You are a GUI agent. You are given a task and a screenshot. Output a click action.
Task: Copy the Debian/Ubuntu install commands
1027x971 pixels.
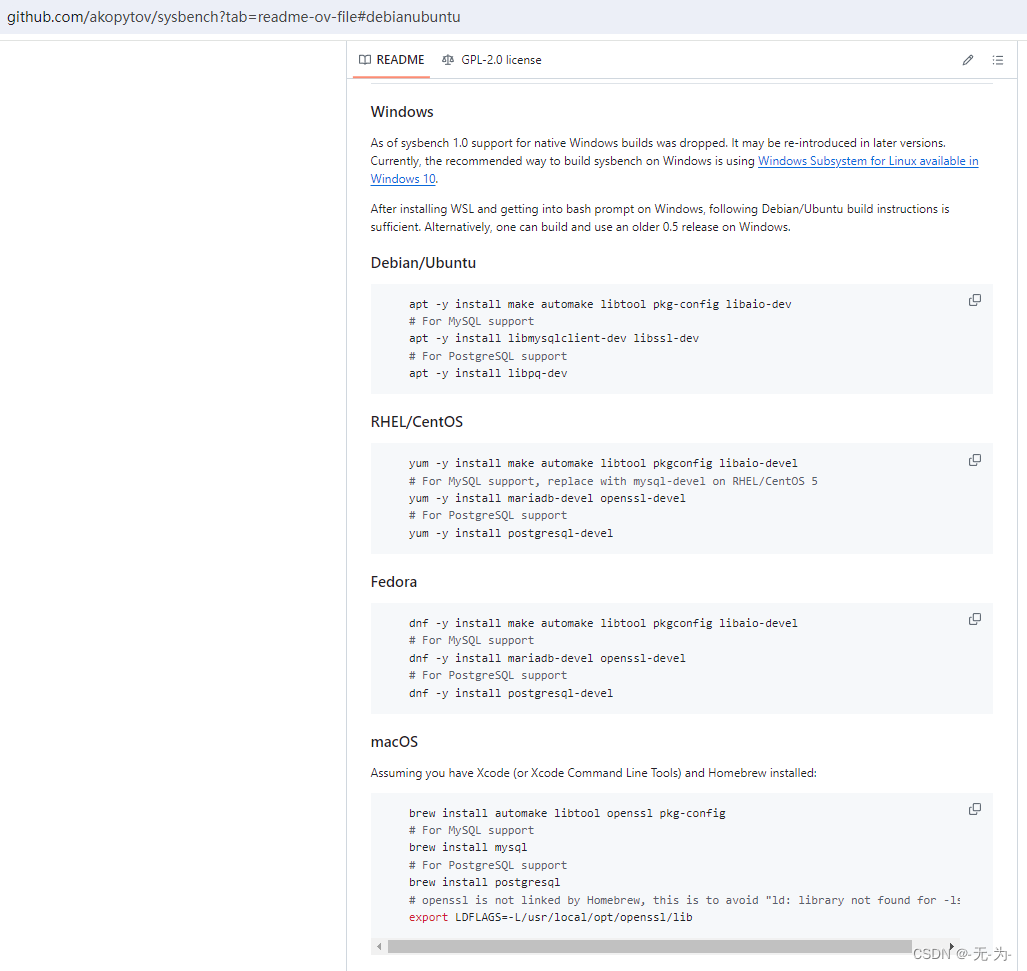(974, 299)
